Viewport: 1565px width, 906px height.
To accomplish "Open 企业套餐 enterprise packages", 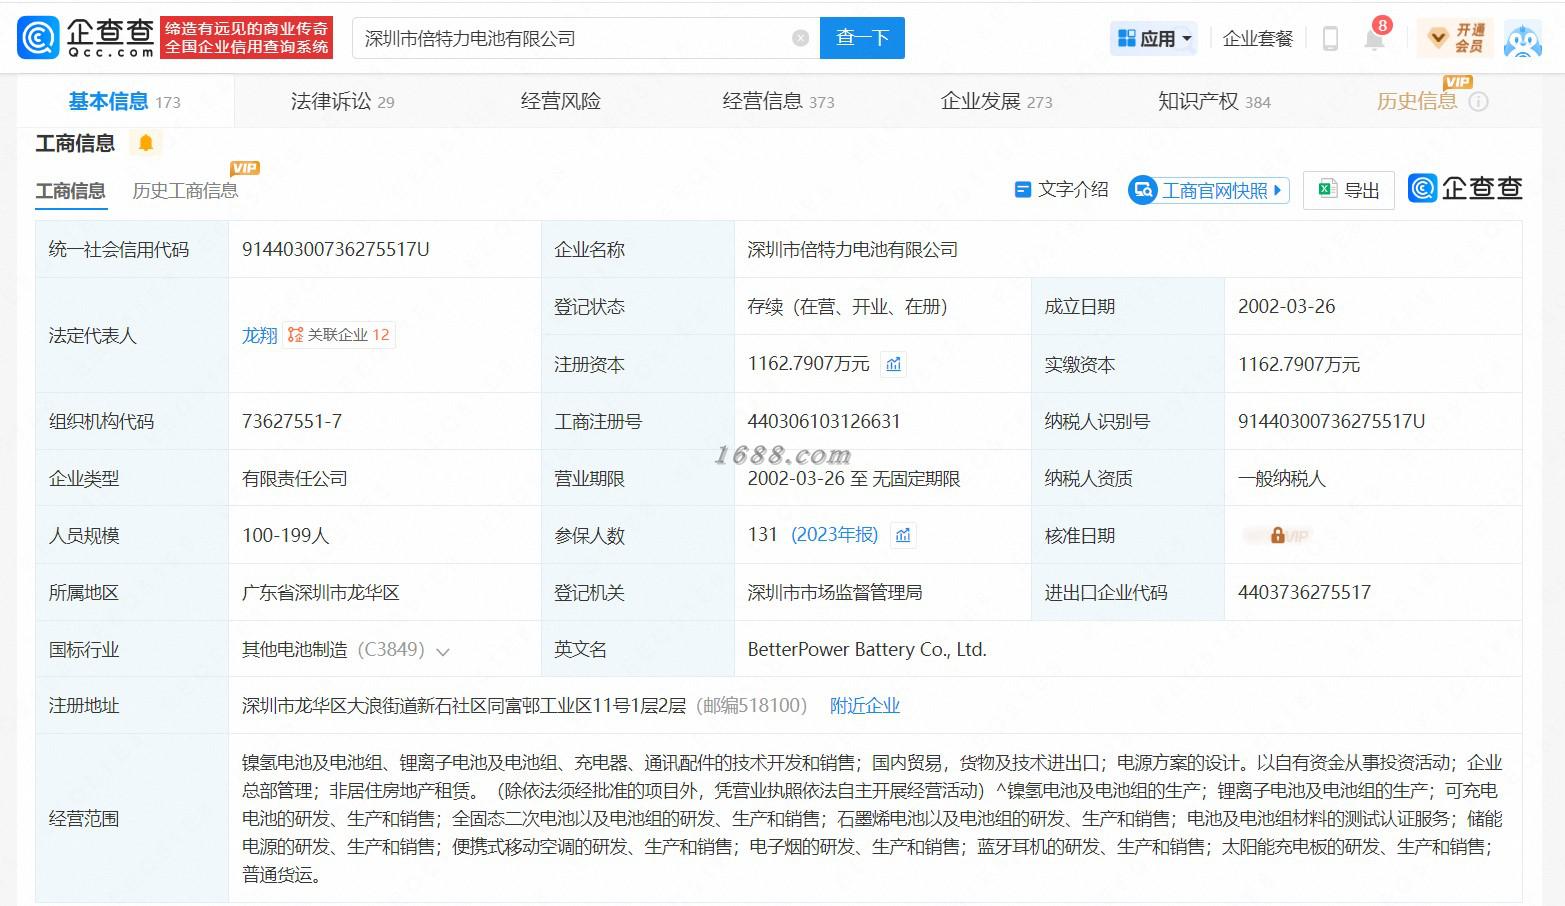I will pos(1257,38).
